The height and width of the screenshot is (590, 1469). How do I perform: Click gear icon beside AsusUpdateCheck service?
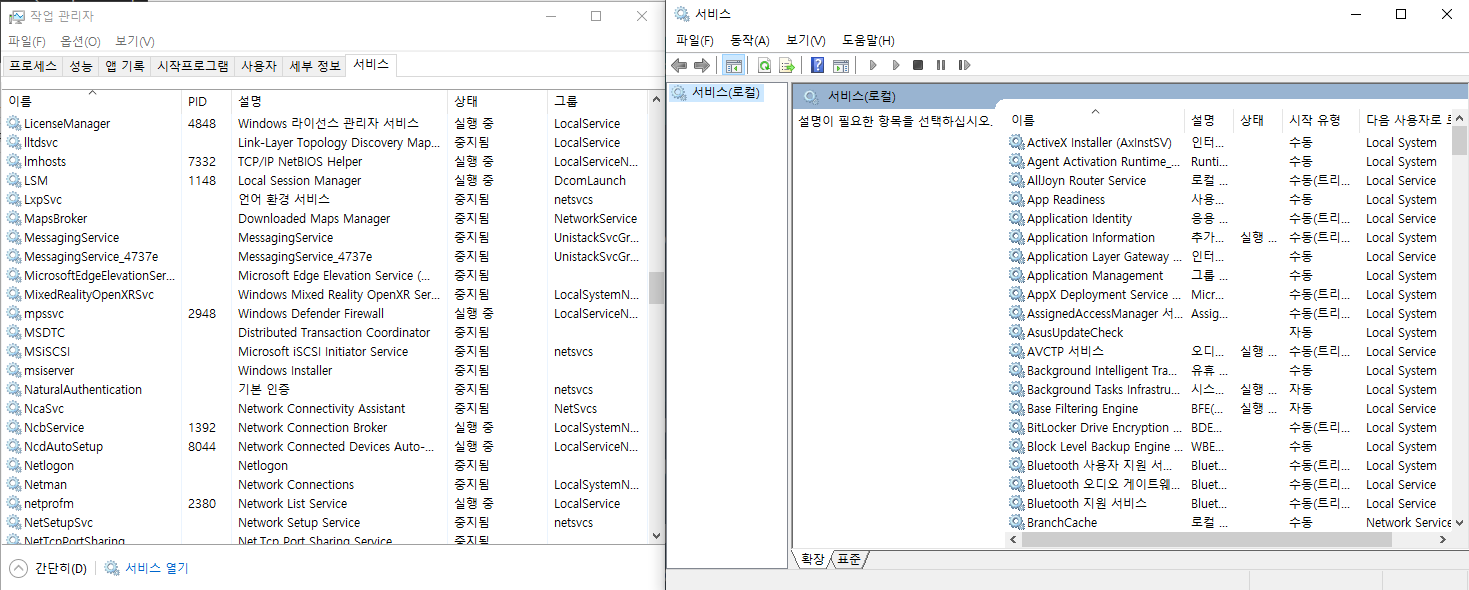pos(1017,332)
